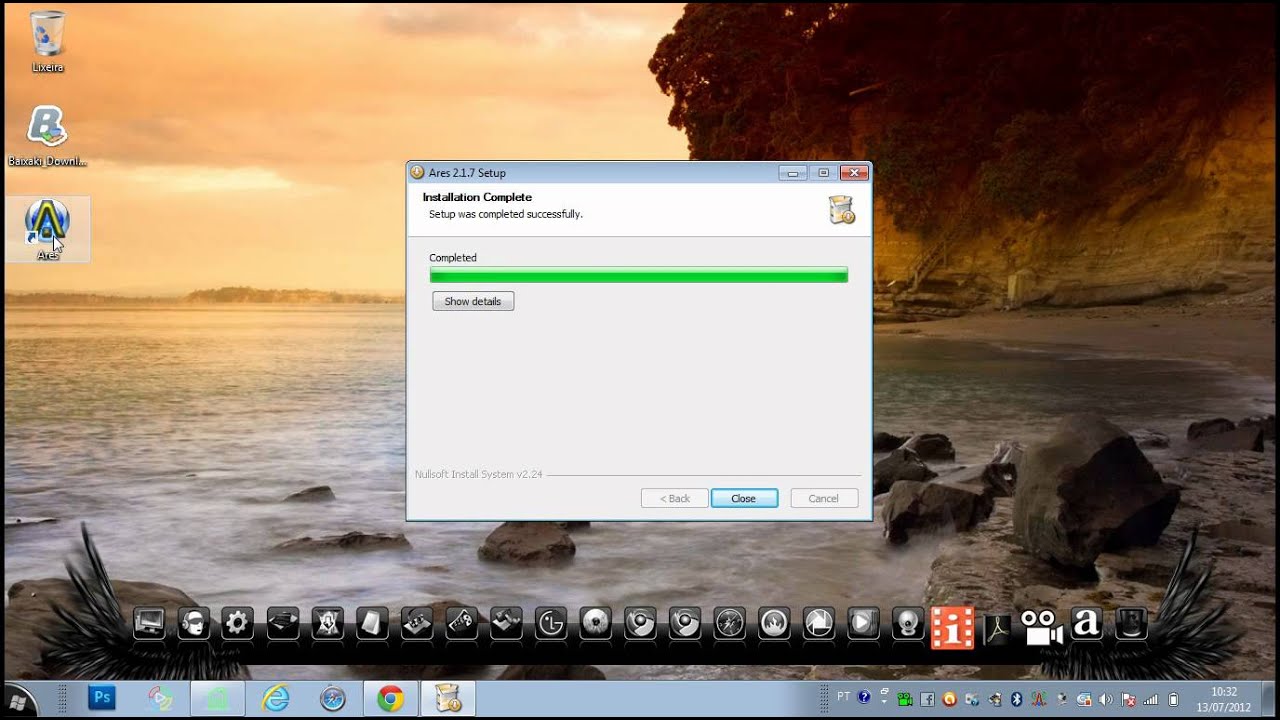This screenshot has width=1280, height=720.
Task: Click the Action Center flag tray icon
Action: point(1128,699)
